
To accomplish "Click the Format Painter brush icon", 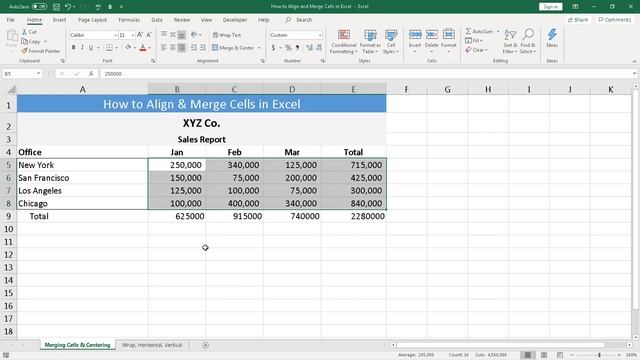I will [x=24, y=51].
